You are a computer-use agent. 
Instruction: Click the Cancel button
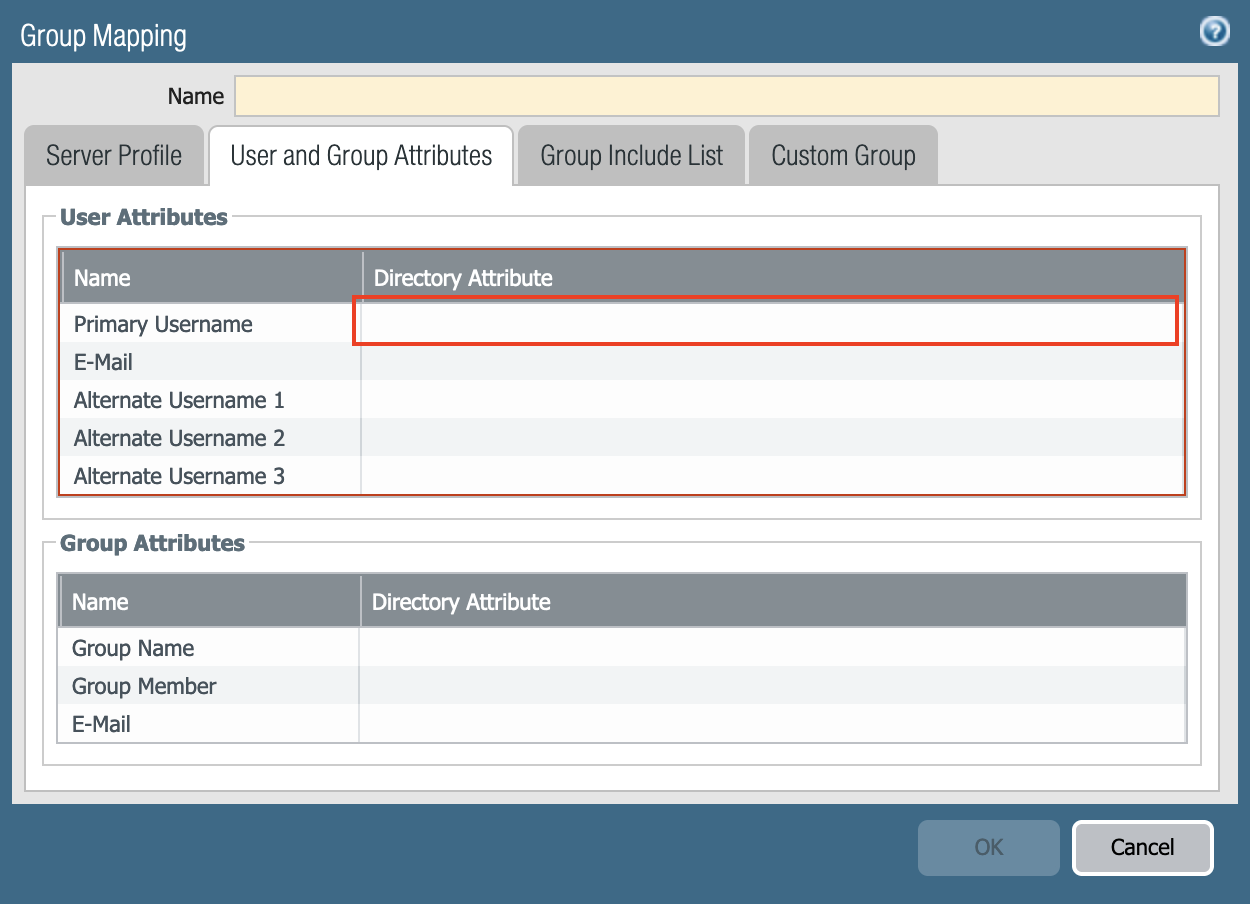[1142, 847]
